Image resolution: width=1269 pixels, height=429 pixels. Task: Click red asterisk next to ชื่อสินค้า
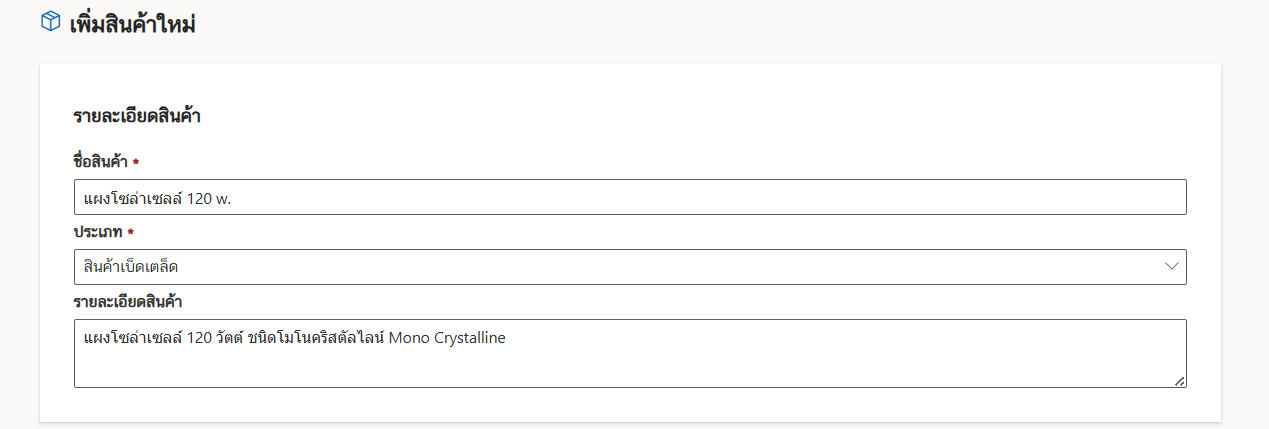135,162
